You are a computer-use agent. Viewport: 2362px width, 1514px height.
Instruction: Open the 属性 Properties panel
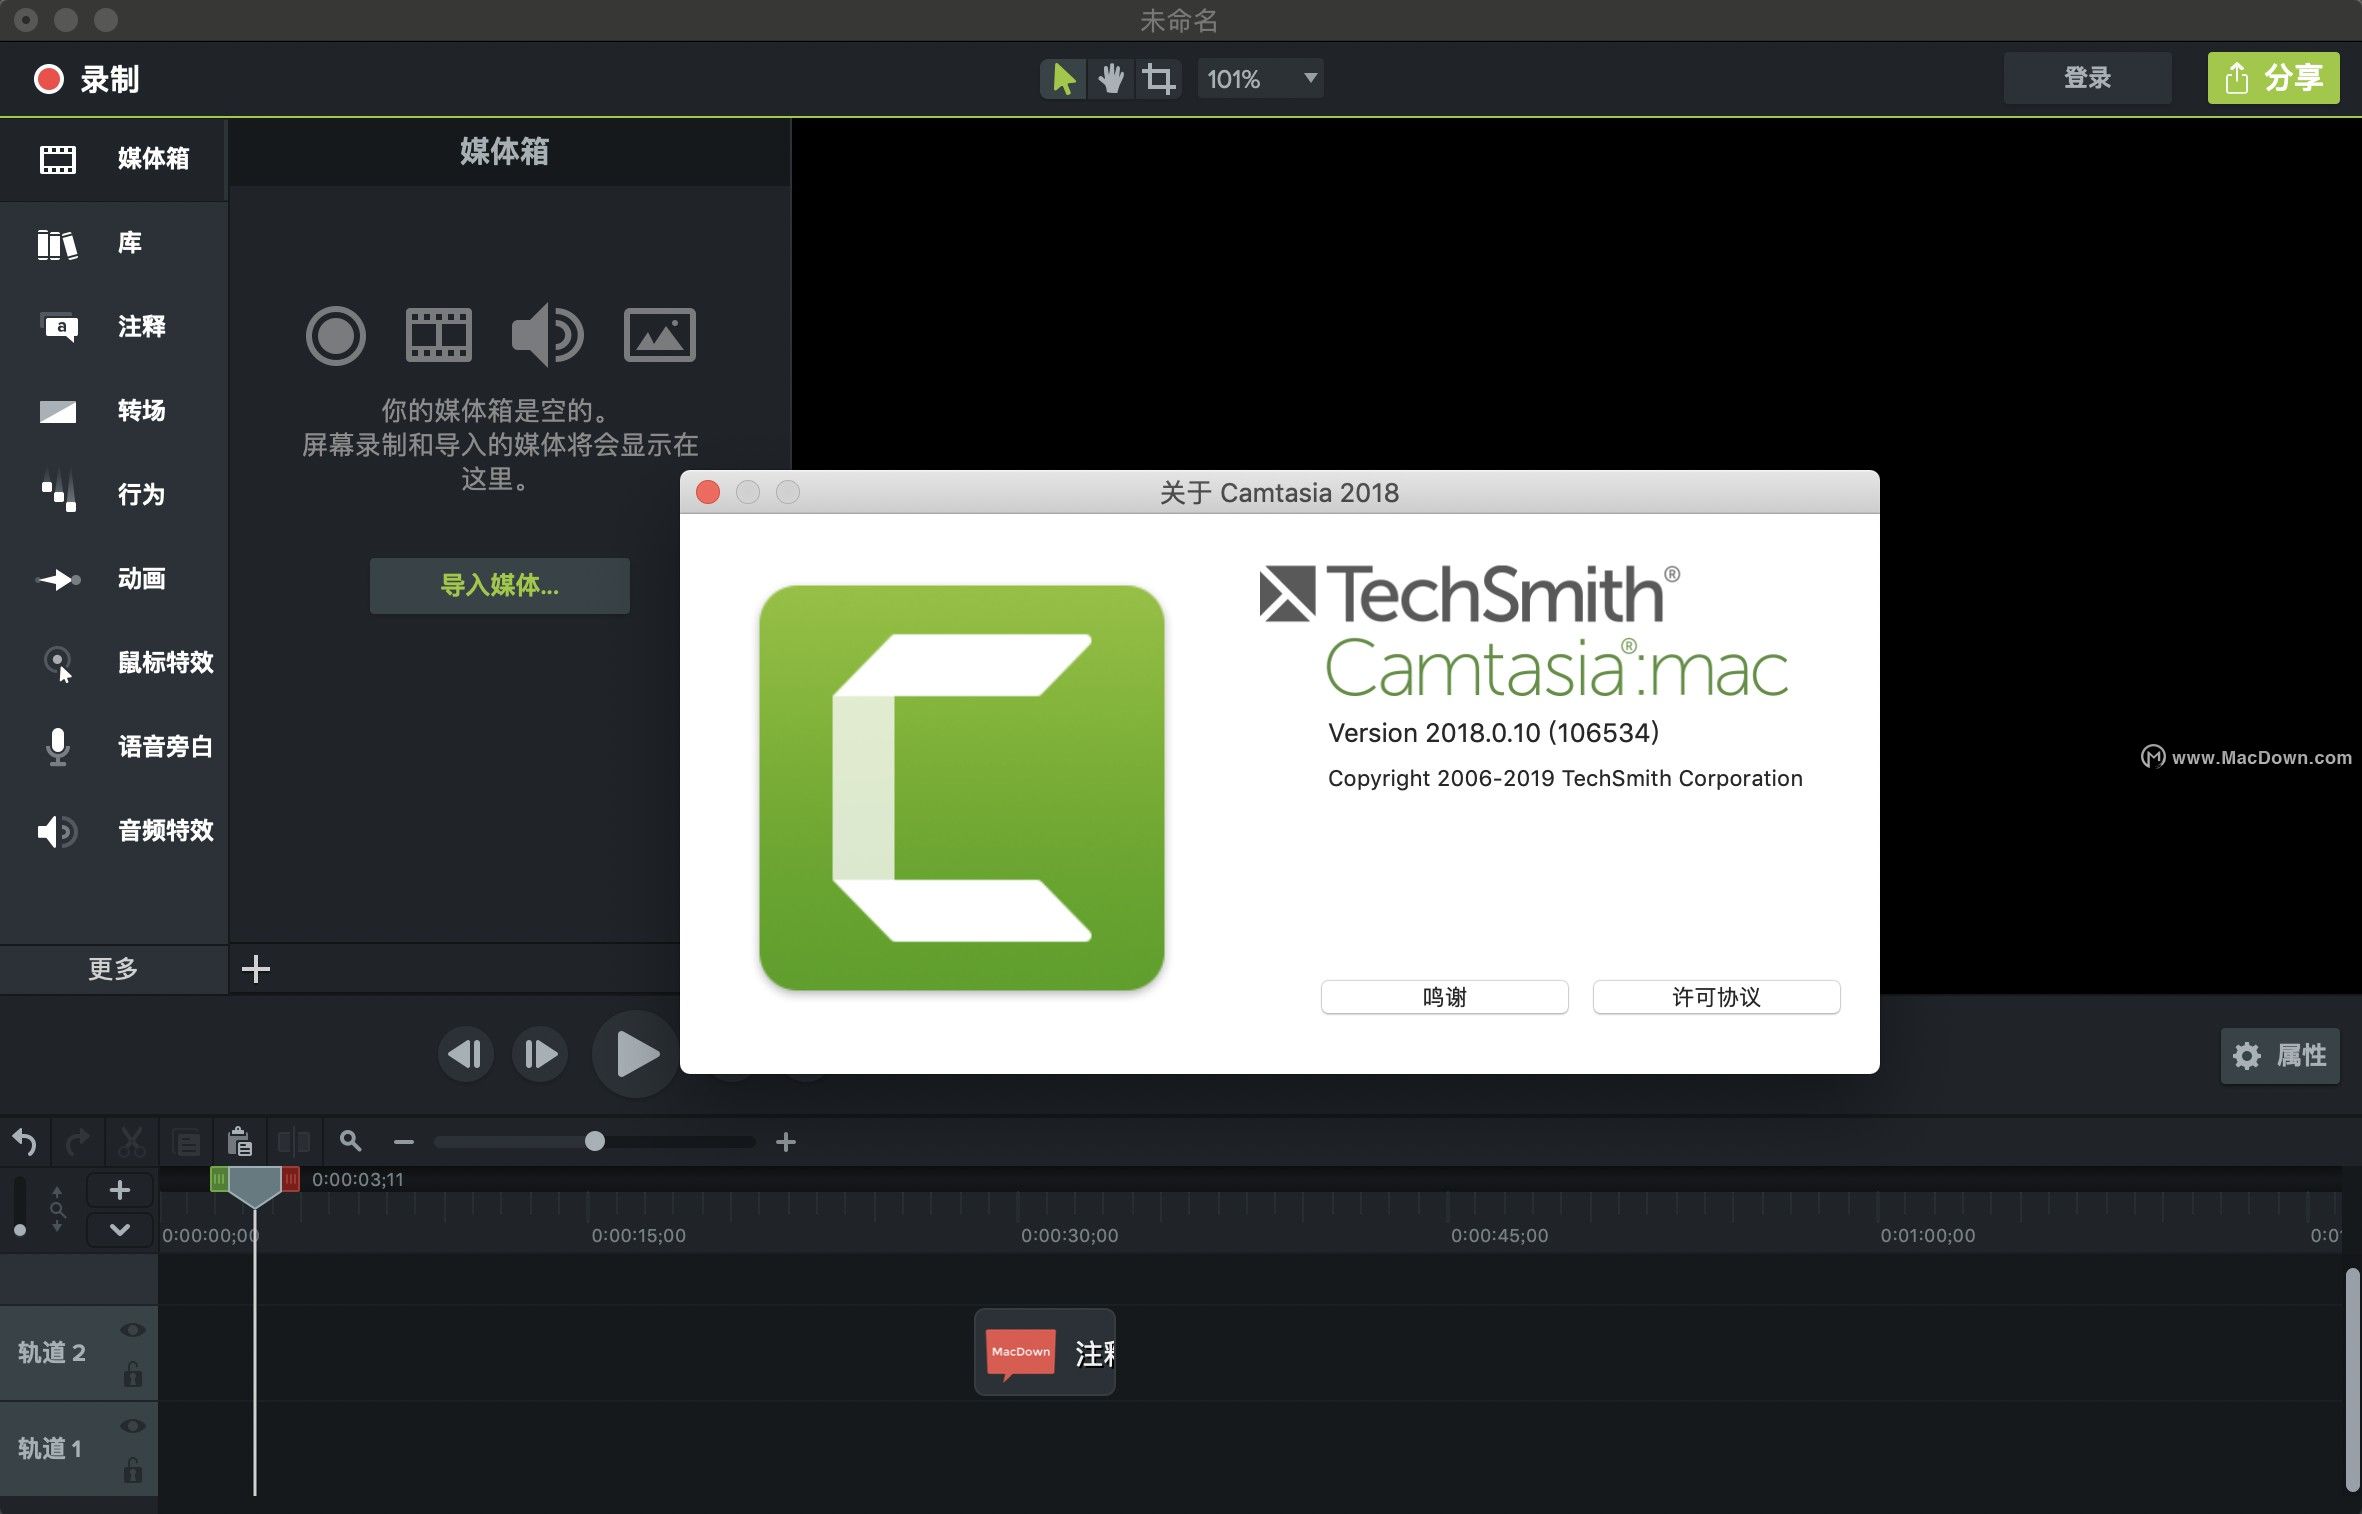click(2280, 1056)
